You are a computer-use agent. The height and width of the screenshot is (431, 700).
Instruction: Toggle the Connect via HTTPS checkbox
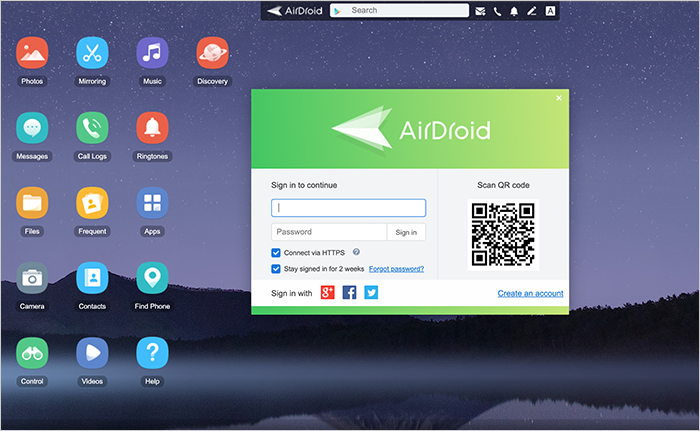point(276,253)
